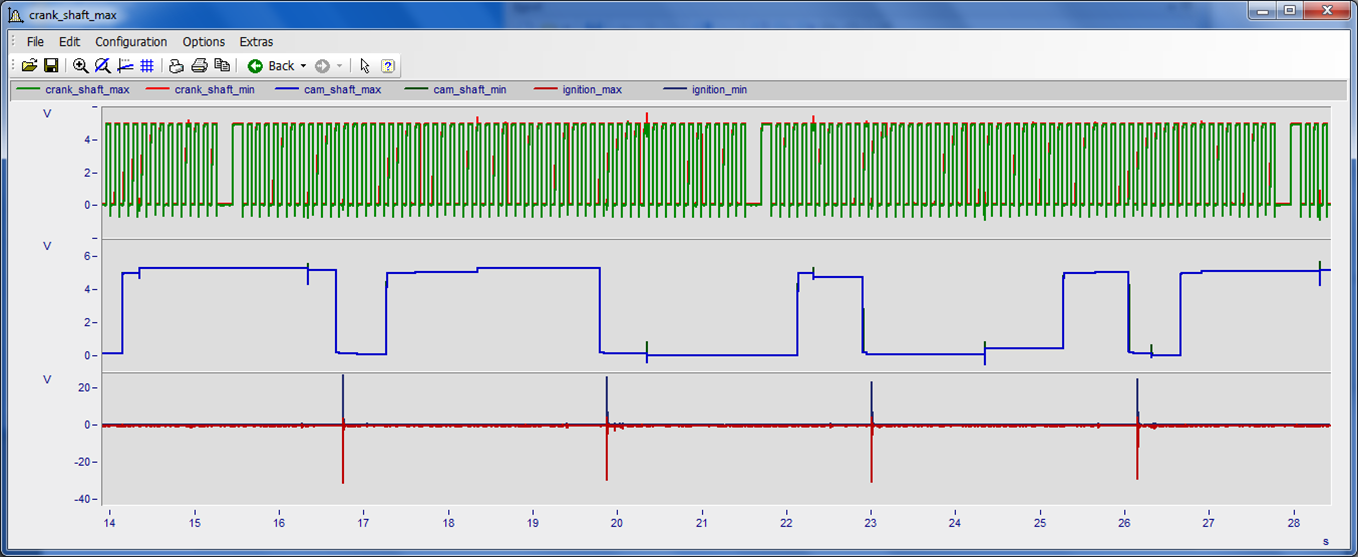Click the crank_shaft_max legend entry

point(87,90)
